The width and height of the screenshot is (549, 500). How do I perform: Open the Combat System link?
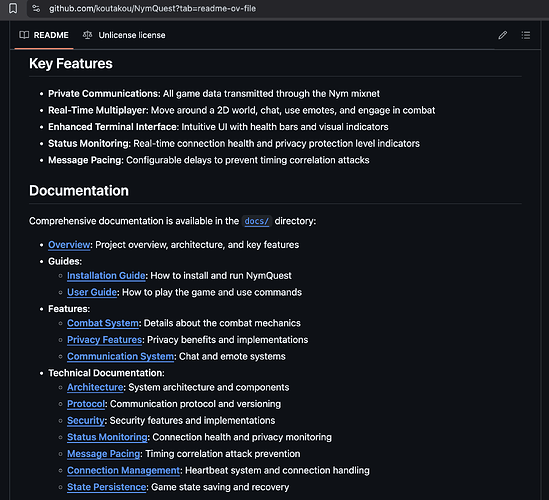click(x=103, y=323)
